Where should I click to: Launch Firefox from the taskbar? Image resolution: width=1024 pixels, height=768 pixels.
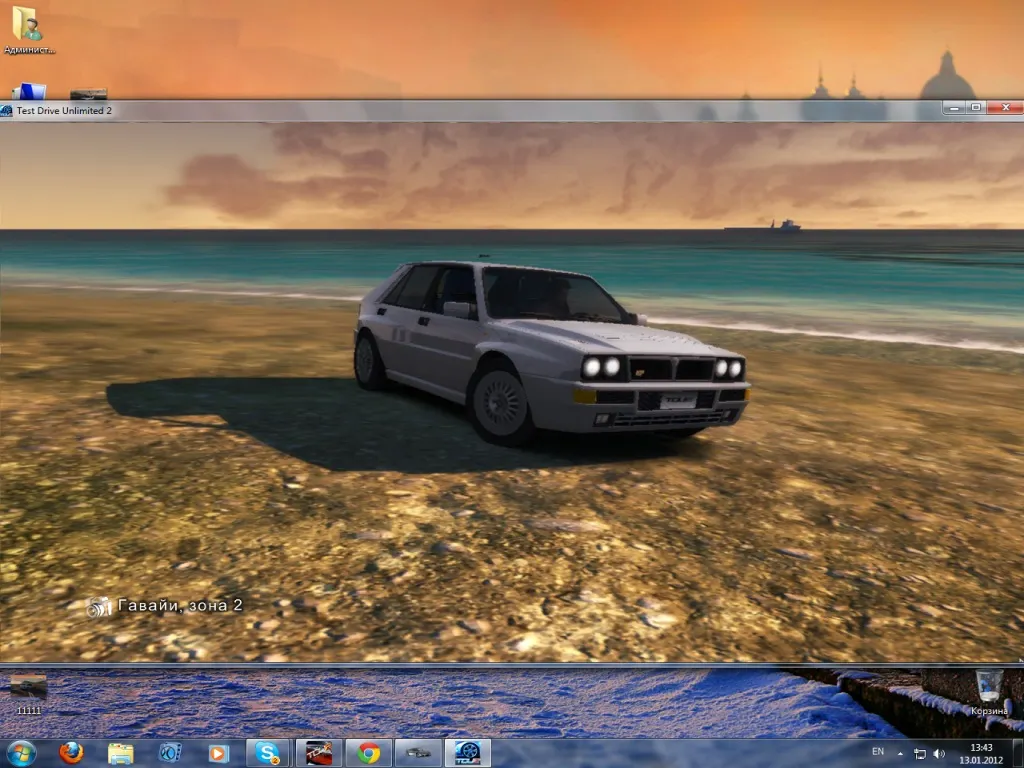coord(71,753)
